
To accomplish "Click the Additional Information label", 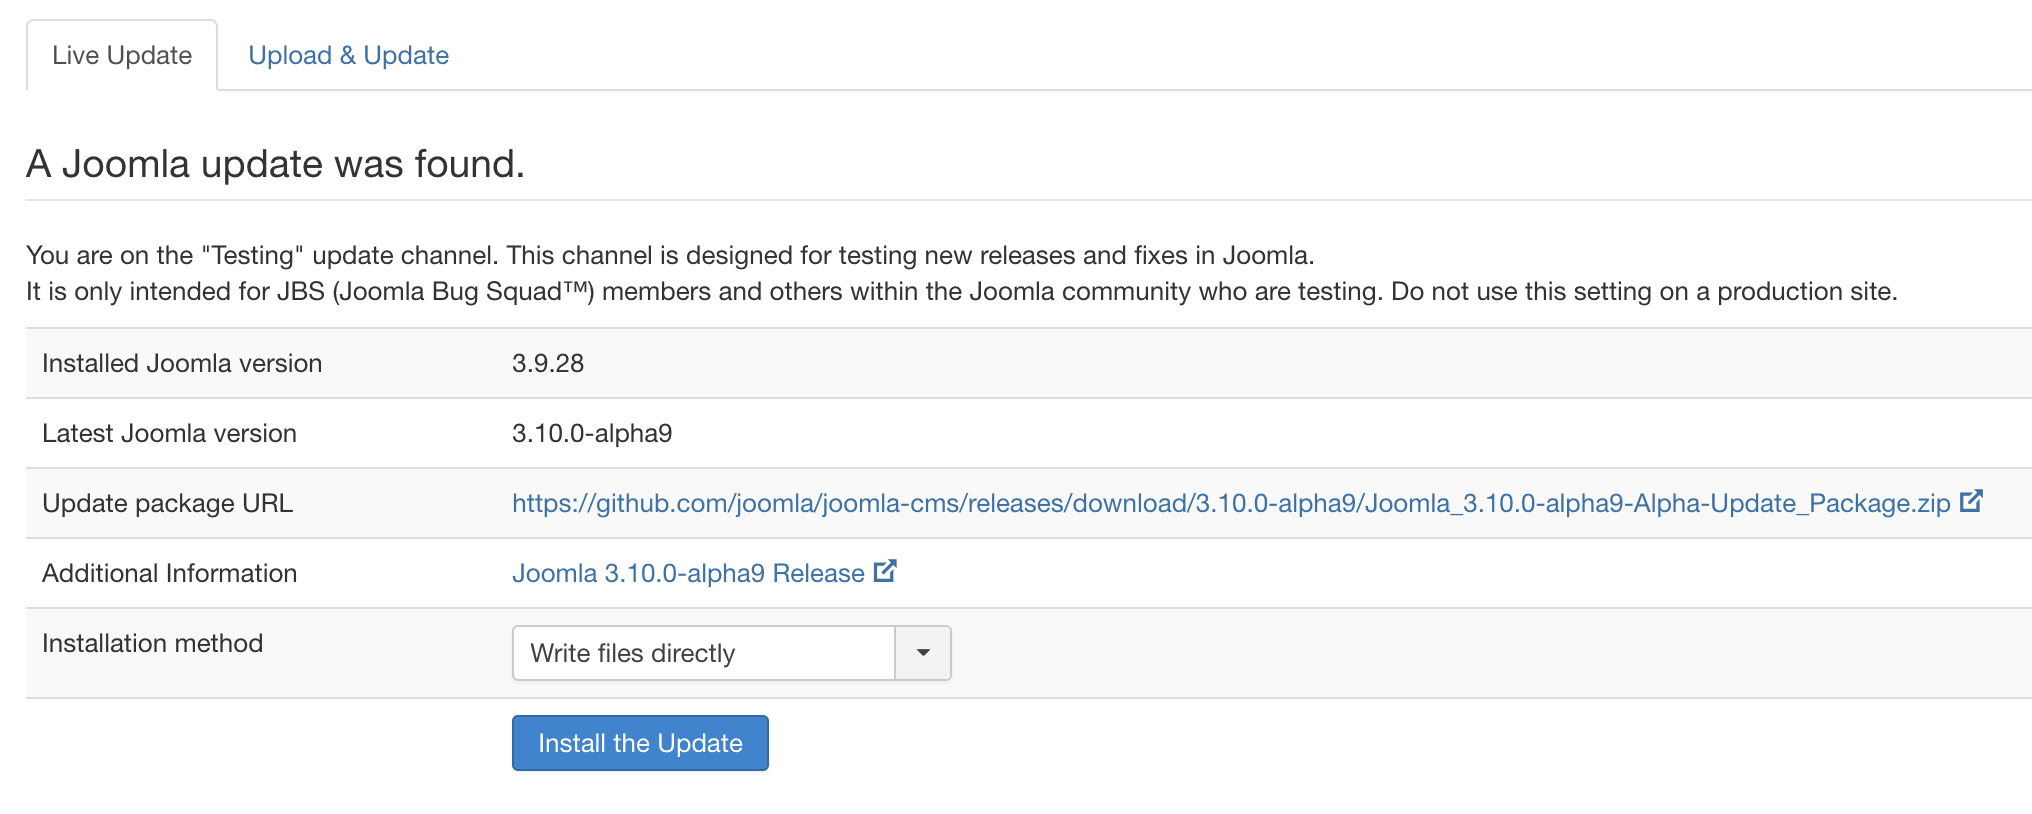I will pos(169,573).
